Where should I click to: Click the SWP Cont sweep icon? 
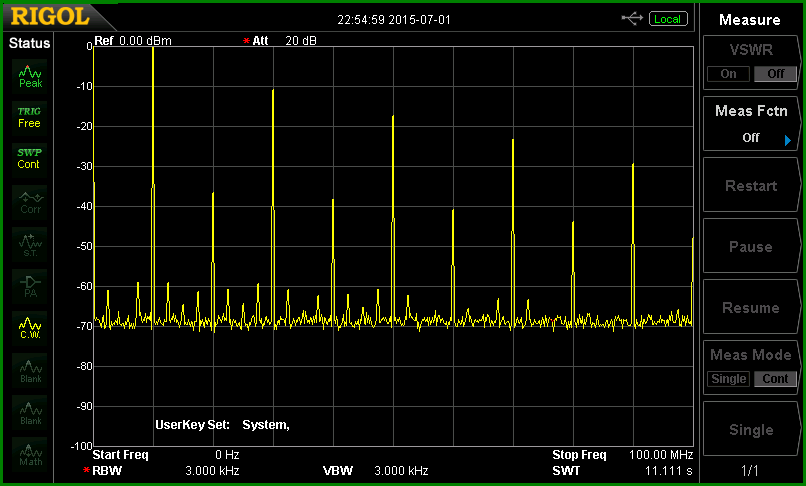click(30, 159)
